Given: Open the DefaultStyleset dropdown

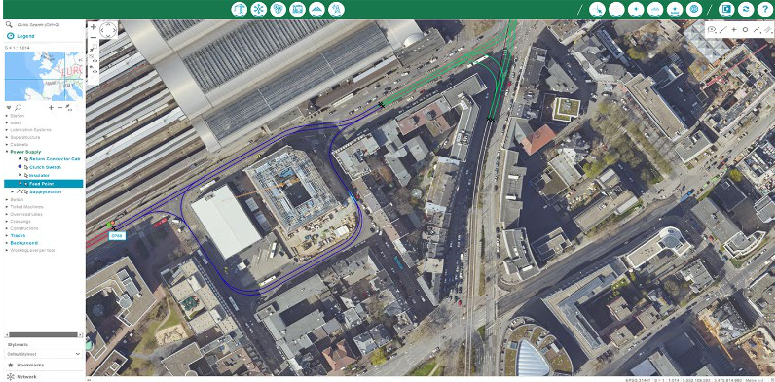Looking at the screenshot, I should pos(43,354).
